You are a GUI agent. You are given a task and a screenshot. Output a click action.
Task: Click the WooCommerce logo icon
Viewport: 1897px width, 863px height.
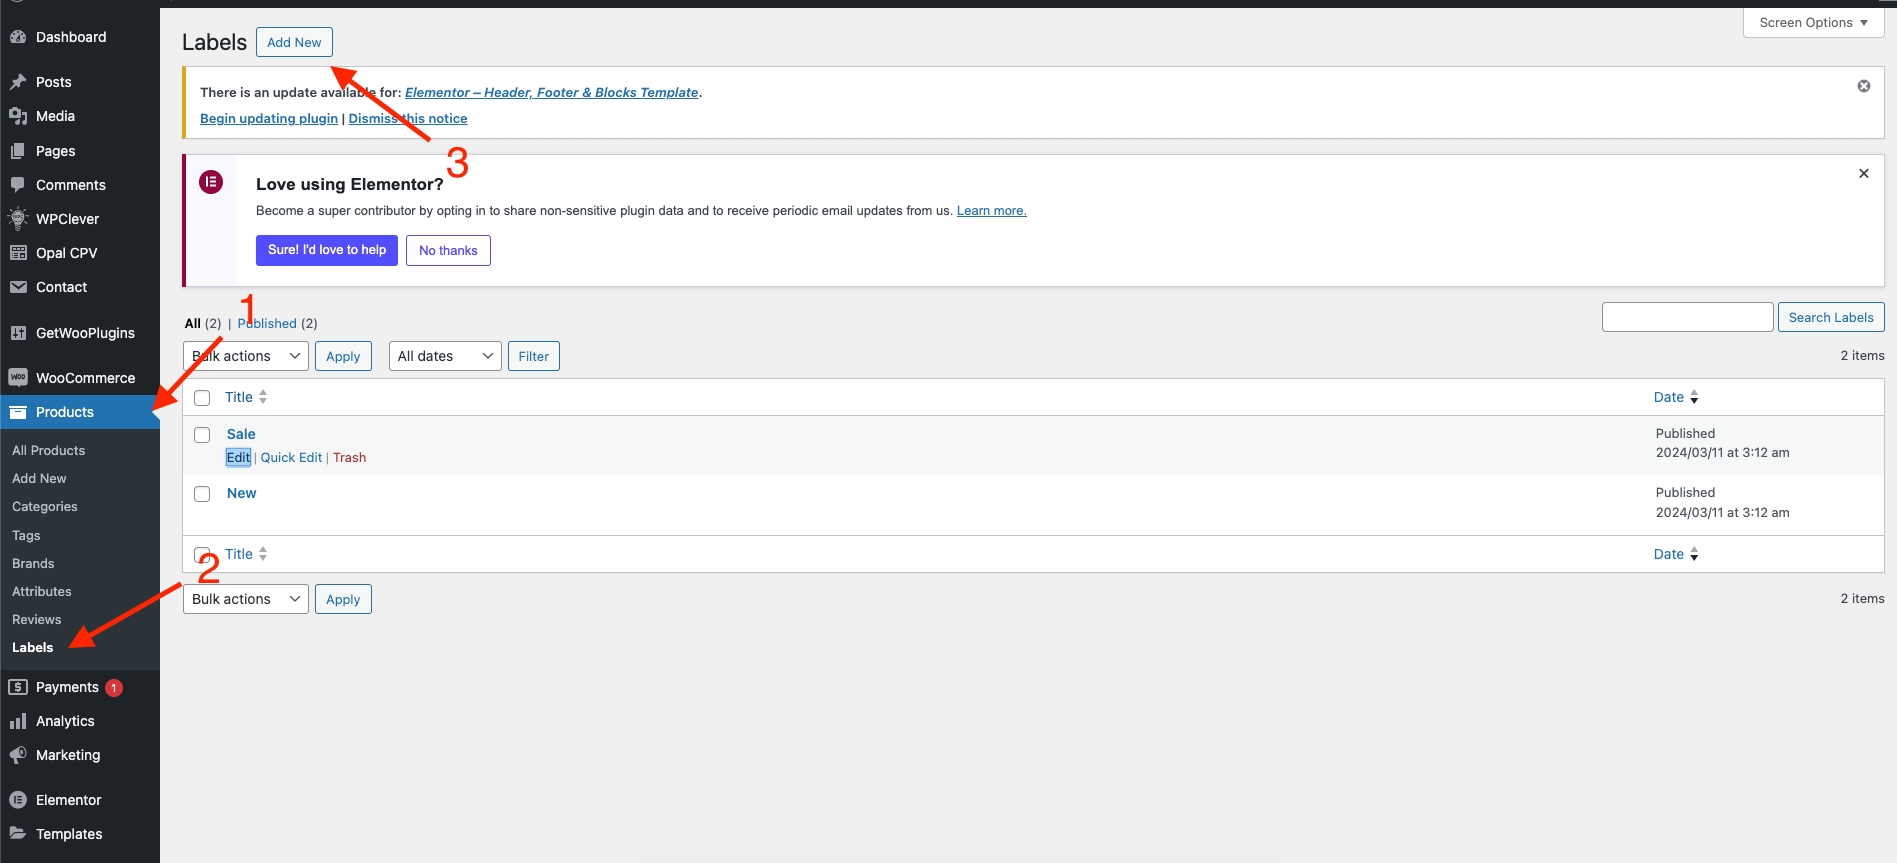coord(18,378)
